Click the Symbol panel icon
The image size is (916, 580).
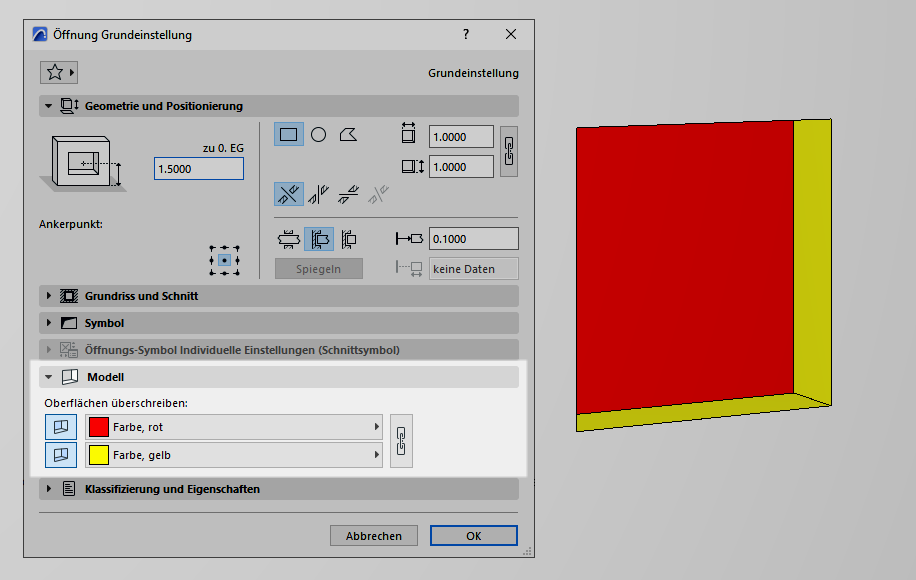pyautogui.click(x=69, y=323)
